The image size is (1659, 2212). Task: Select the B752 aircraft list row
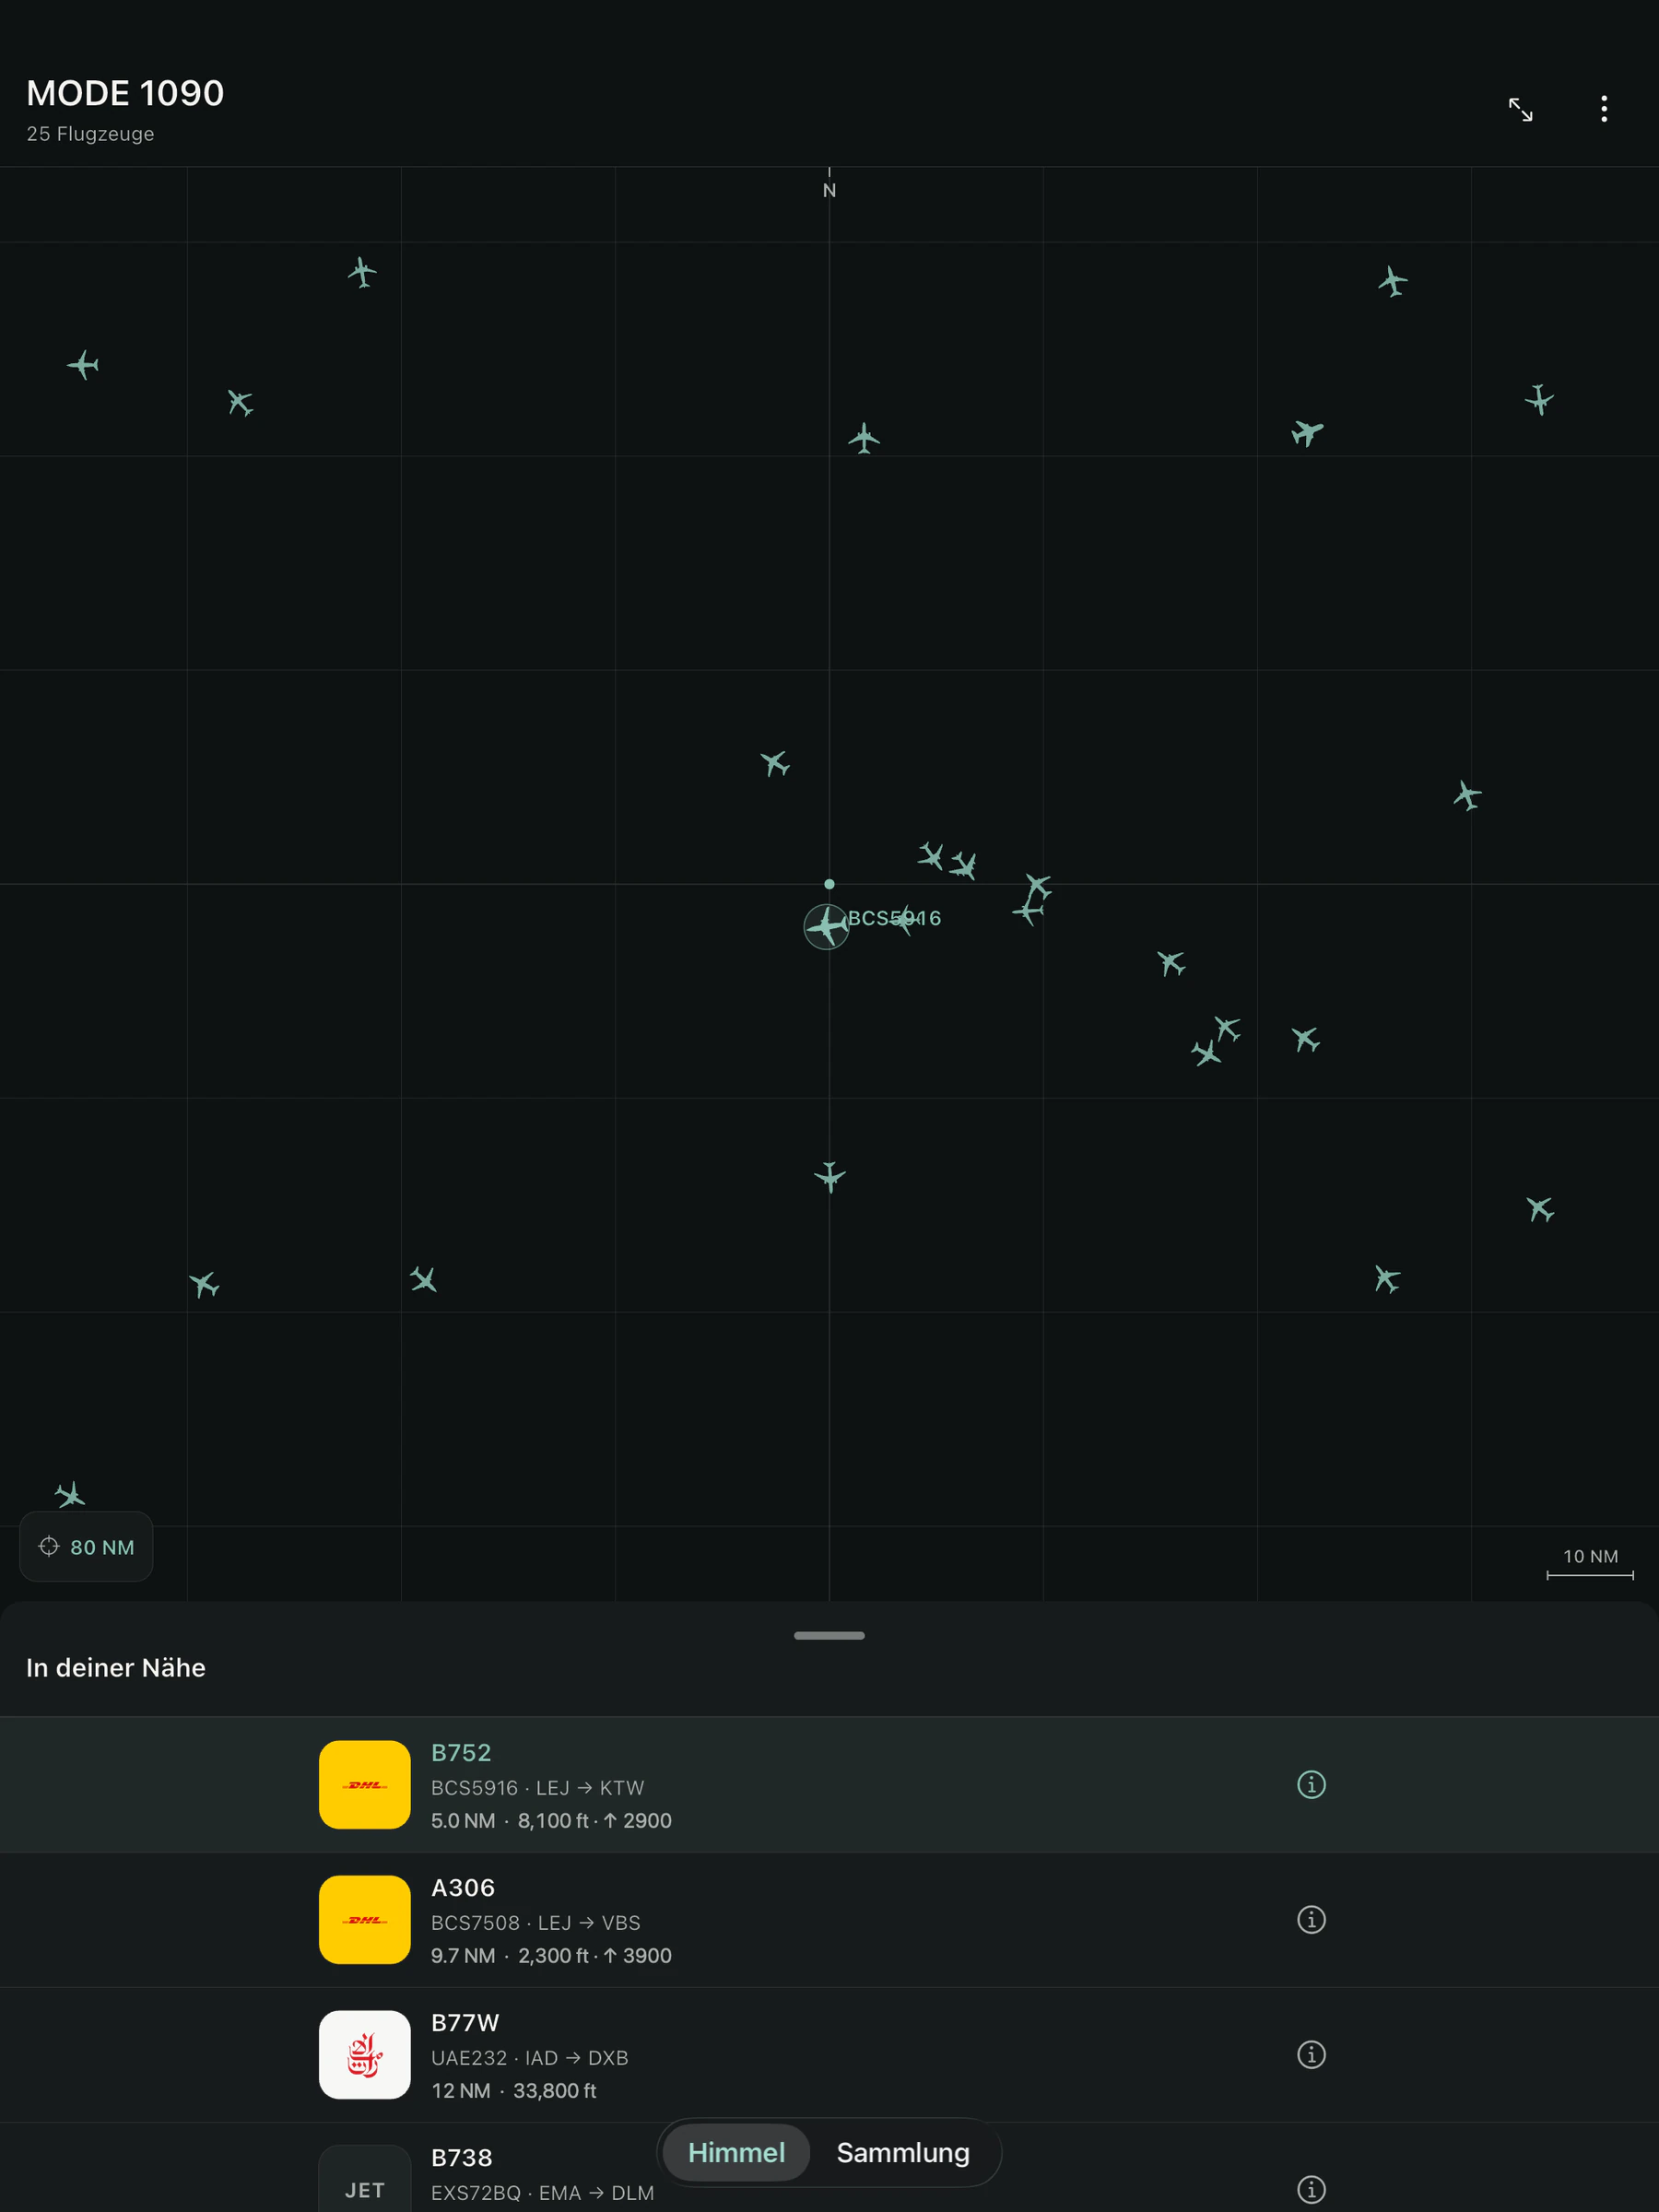pyautogui.click(x=829, y=1784)
